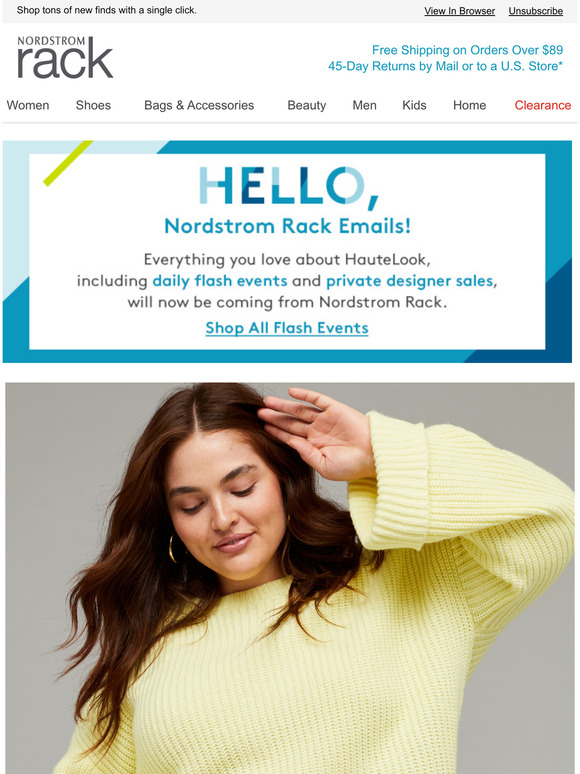Open the Shoes category
This screenshot has height=774, width=580.
pos(93,105)
